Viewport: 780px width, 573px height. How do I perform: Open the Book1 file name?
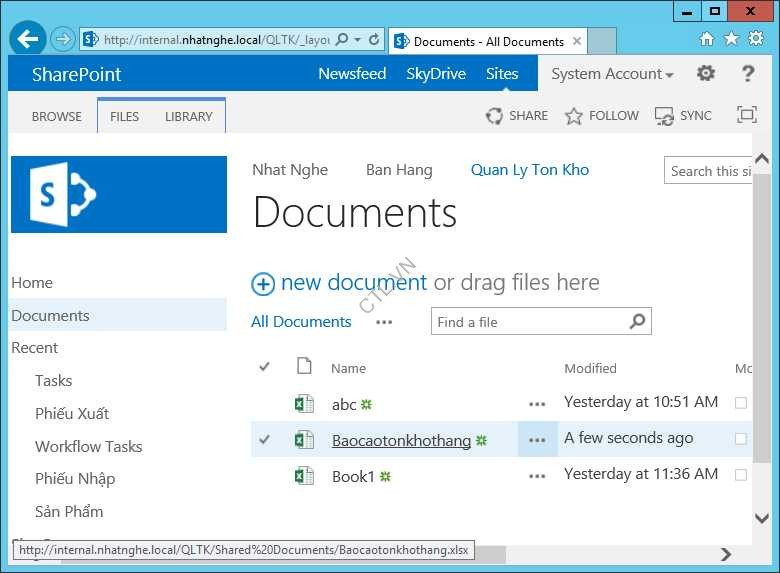point(353,477)
